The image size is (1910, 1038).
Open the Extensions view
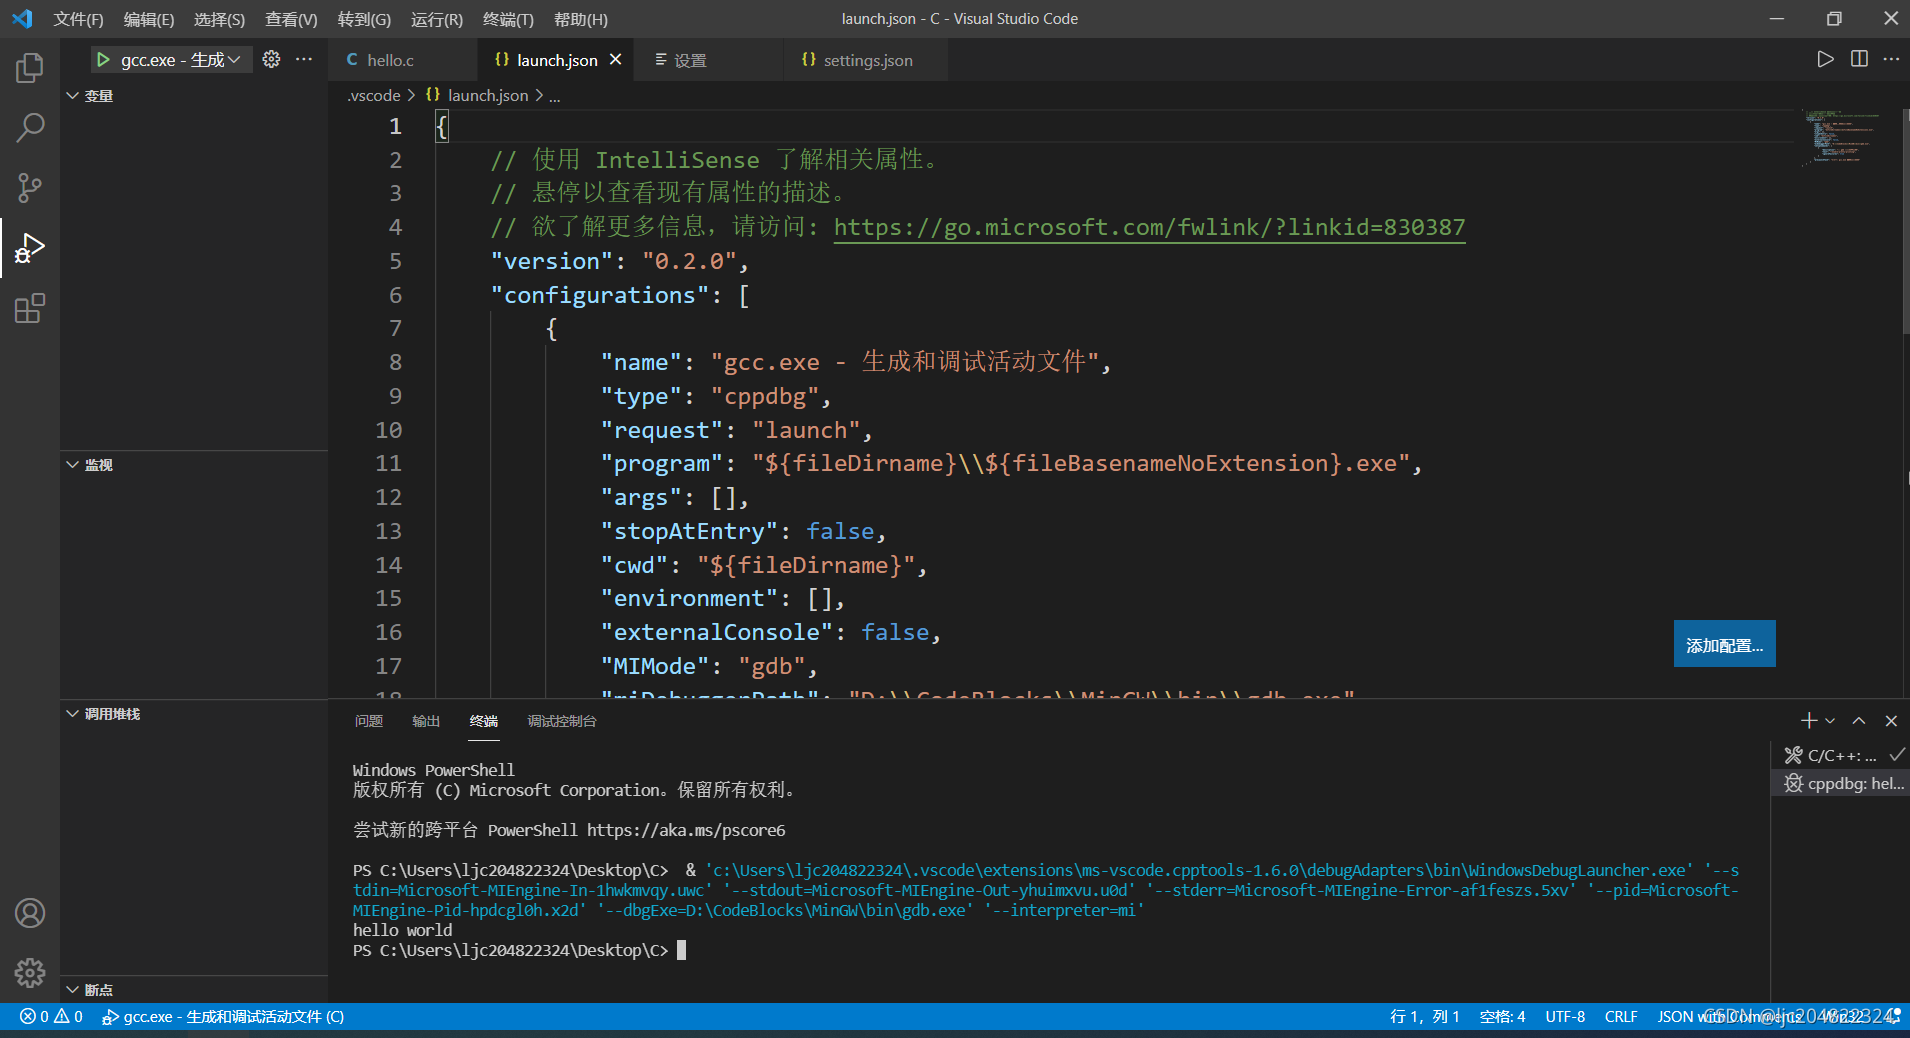[x=30, y=308]
